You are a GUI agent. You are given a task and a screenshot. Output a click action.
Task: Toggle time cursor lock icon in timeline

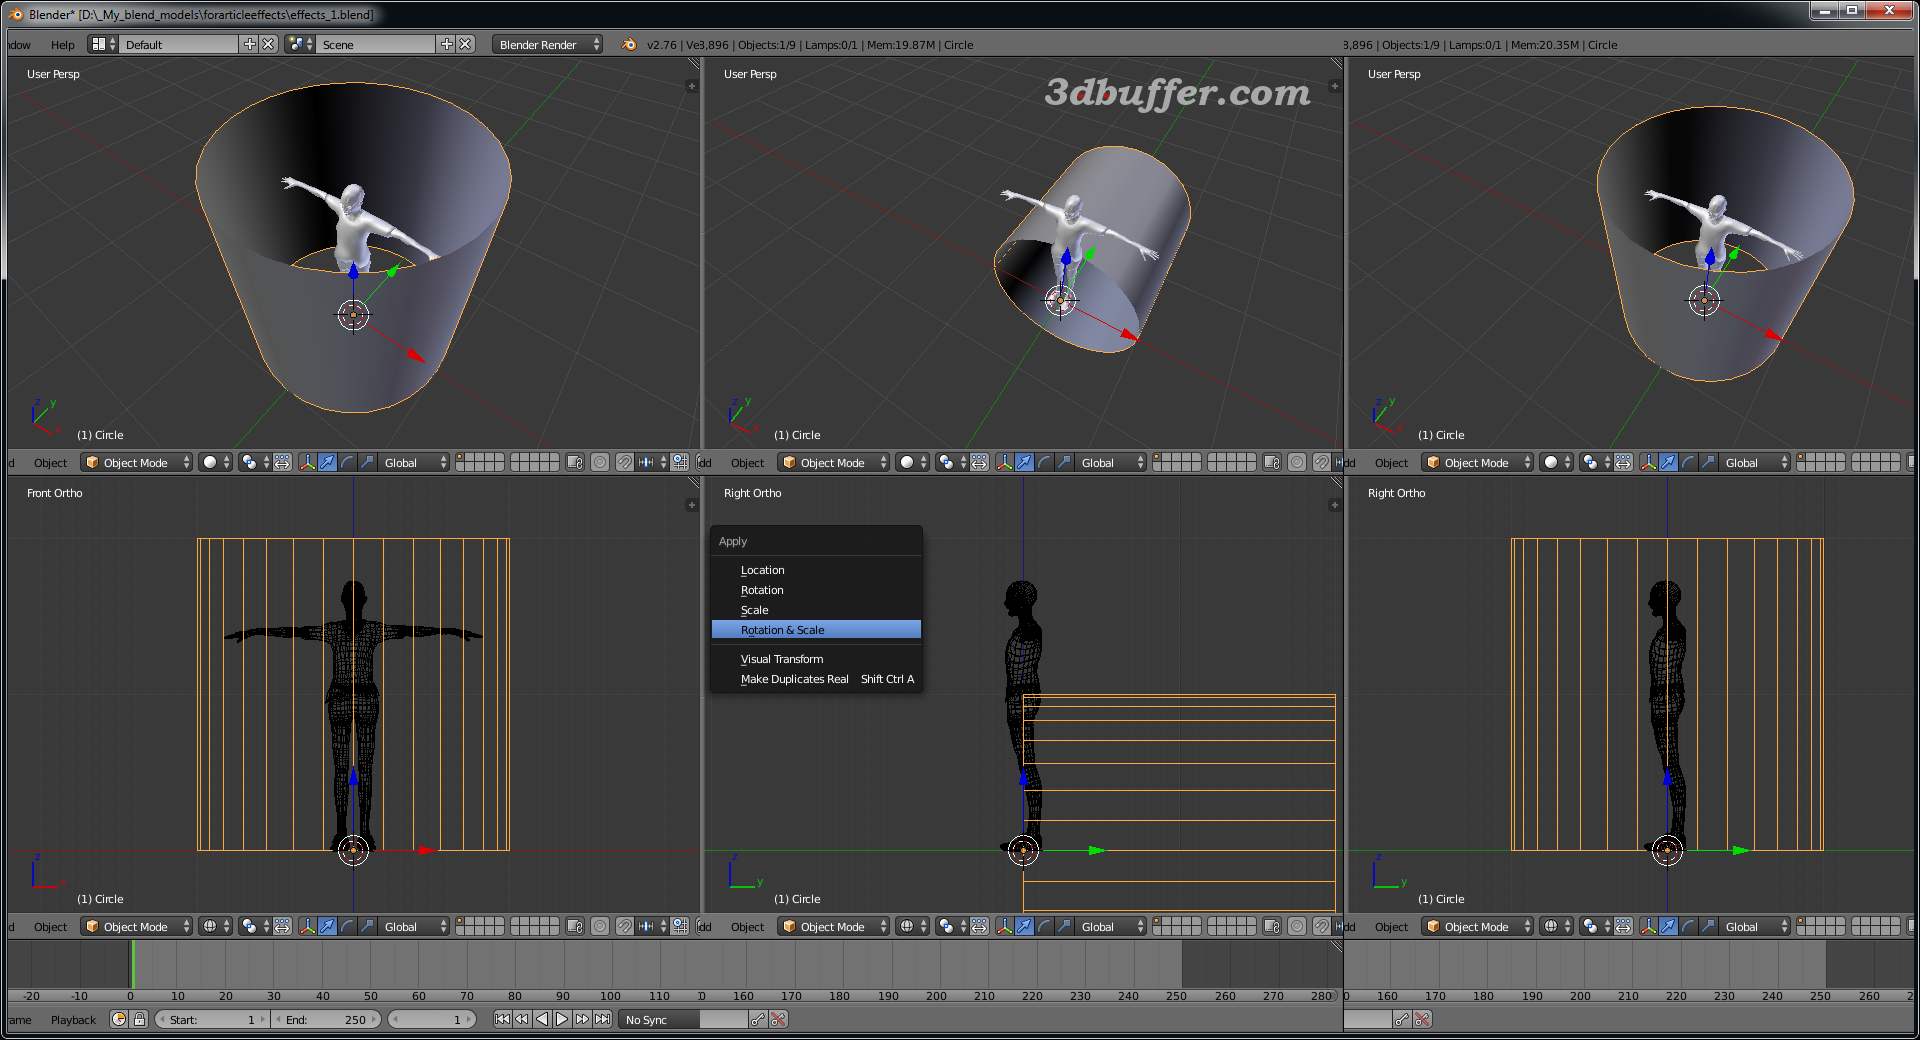click(139, 1019)
